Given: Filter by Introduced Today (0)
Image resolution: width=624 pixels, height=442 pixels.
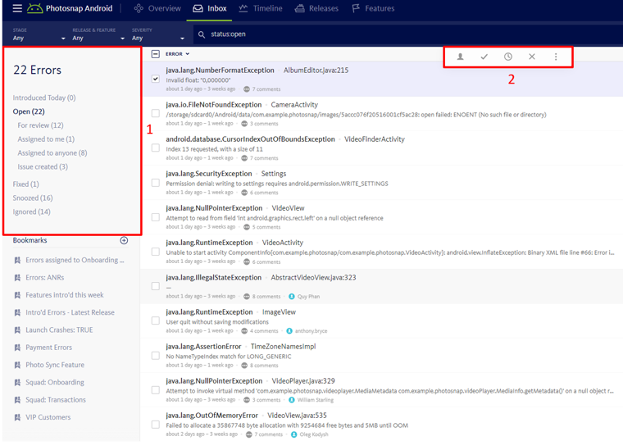Looking at the screenshot, I should pos(44,98).
